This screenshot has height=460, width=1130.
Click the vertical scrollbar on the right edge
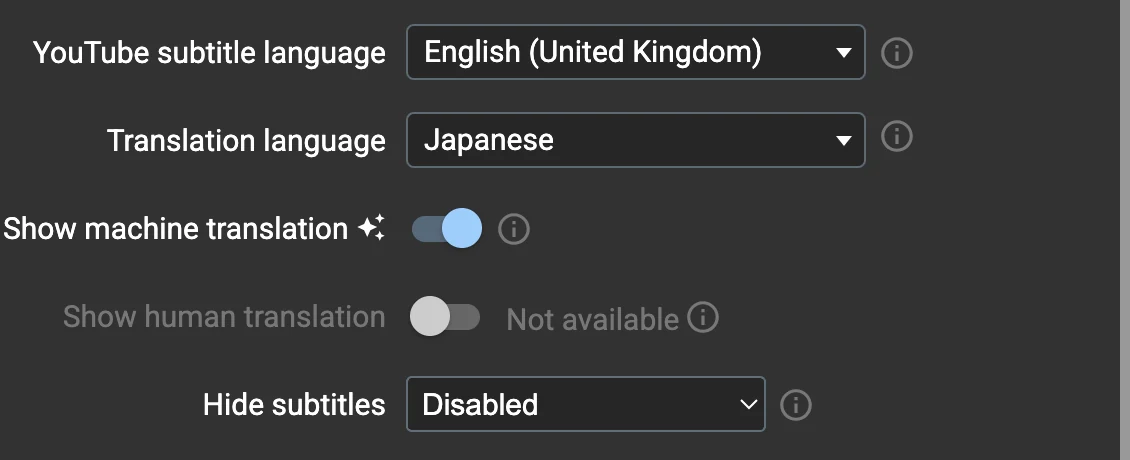(1123, 230)
